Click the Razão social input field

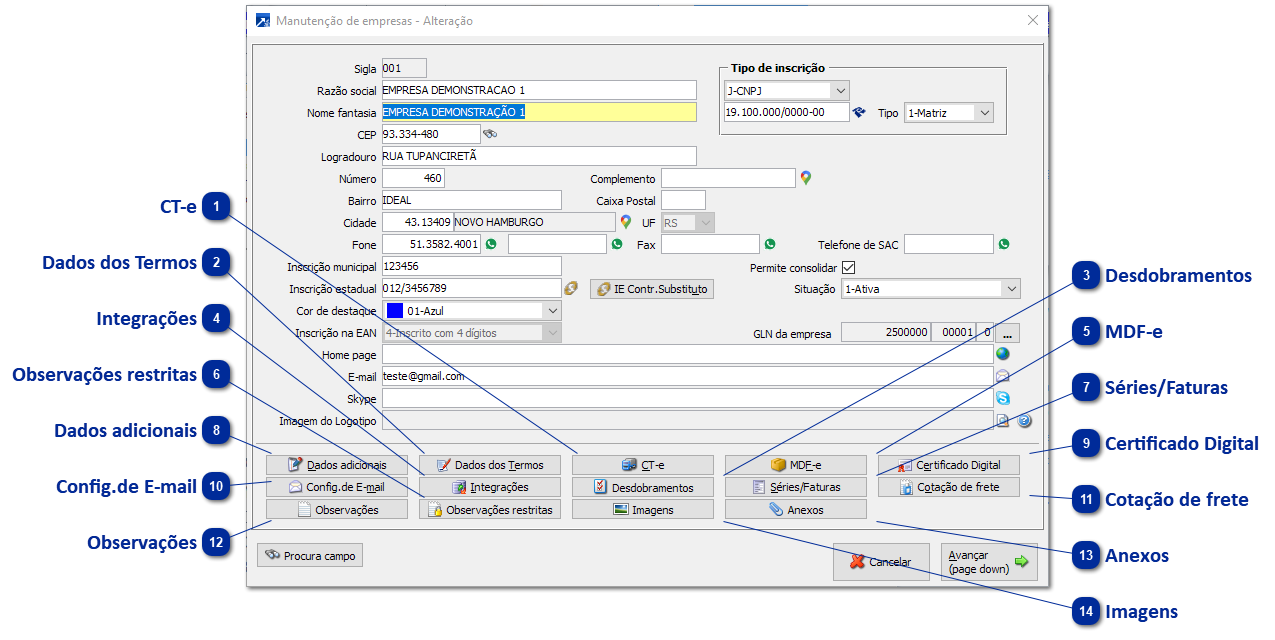coord(538,90)
